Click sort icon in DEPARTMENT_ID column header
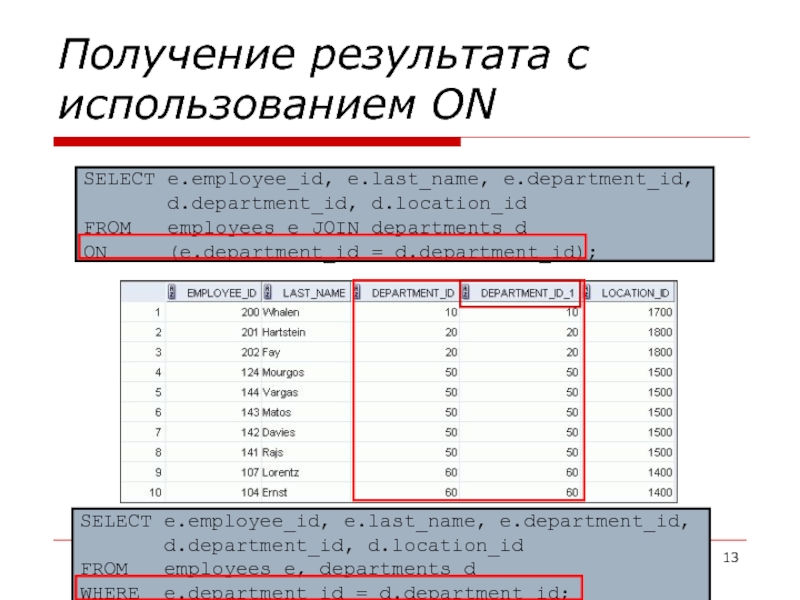Viewport: 800px width, 600px height. pyautogui.click(x=357, y=292)
